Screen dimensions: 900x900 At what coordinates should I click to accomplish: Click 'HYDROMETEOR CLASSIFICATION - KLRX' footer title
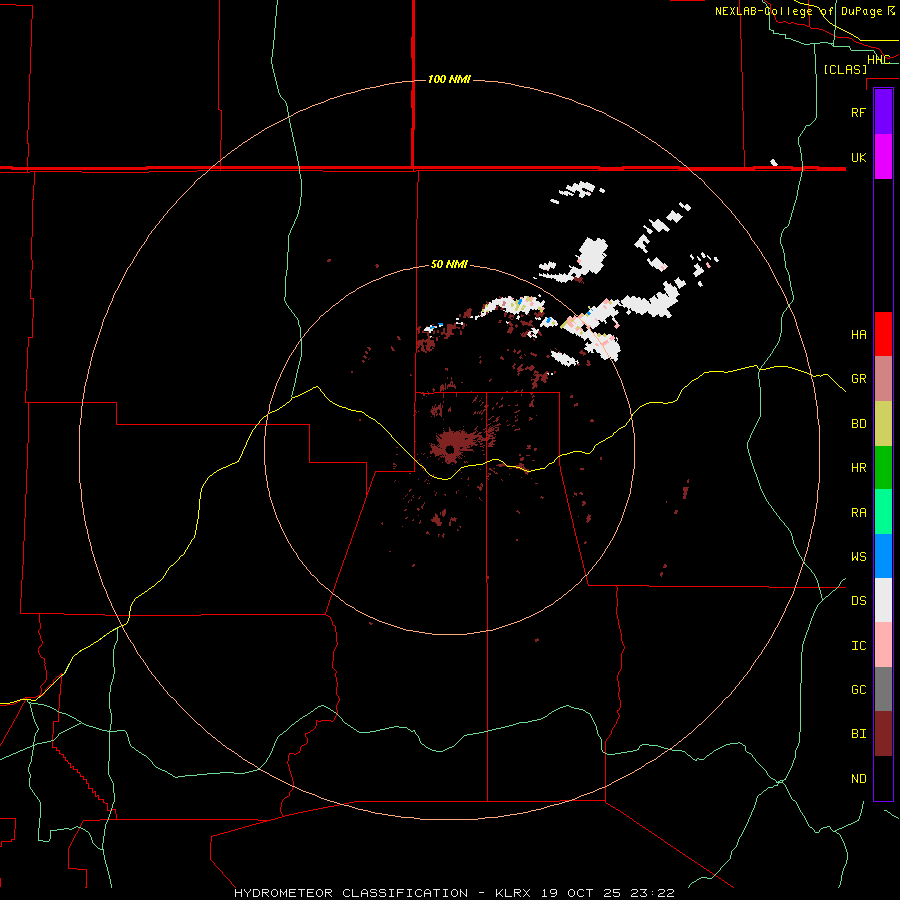pos(382,893)
